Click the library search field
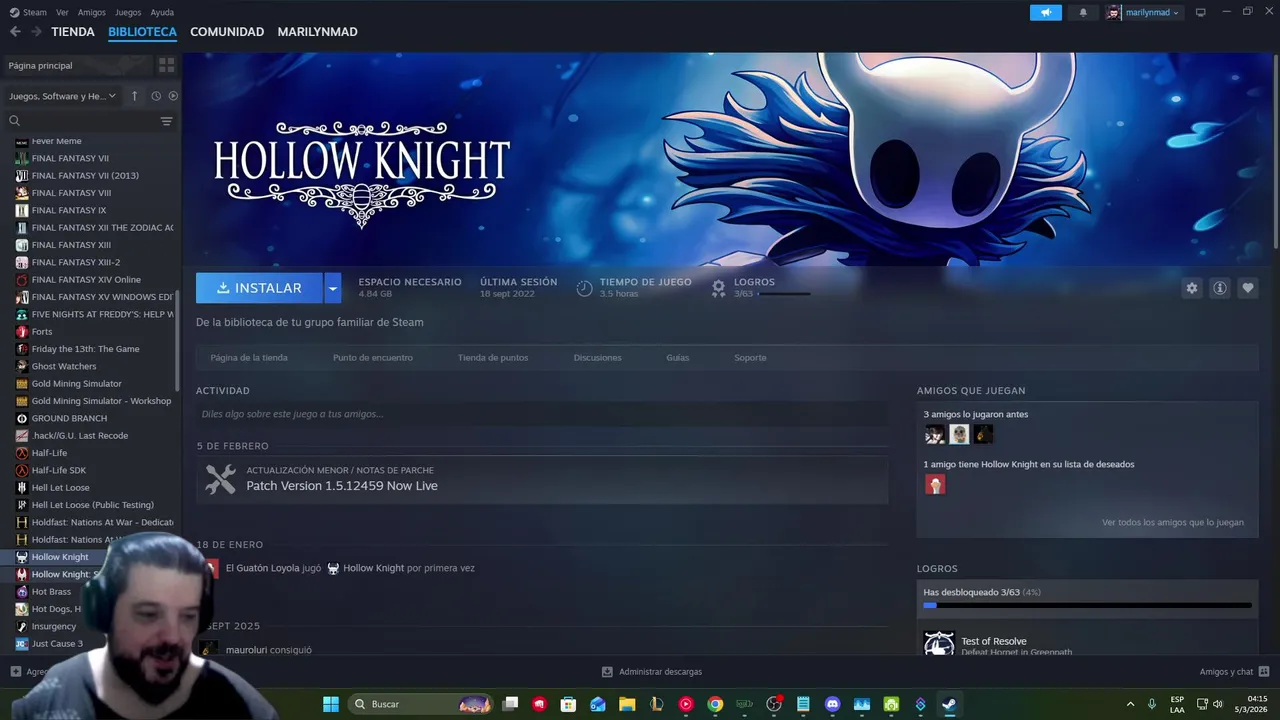Viewport: 1280px width, 720px height. [84, 121]
